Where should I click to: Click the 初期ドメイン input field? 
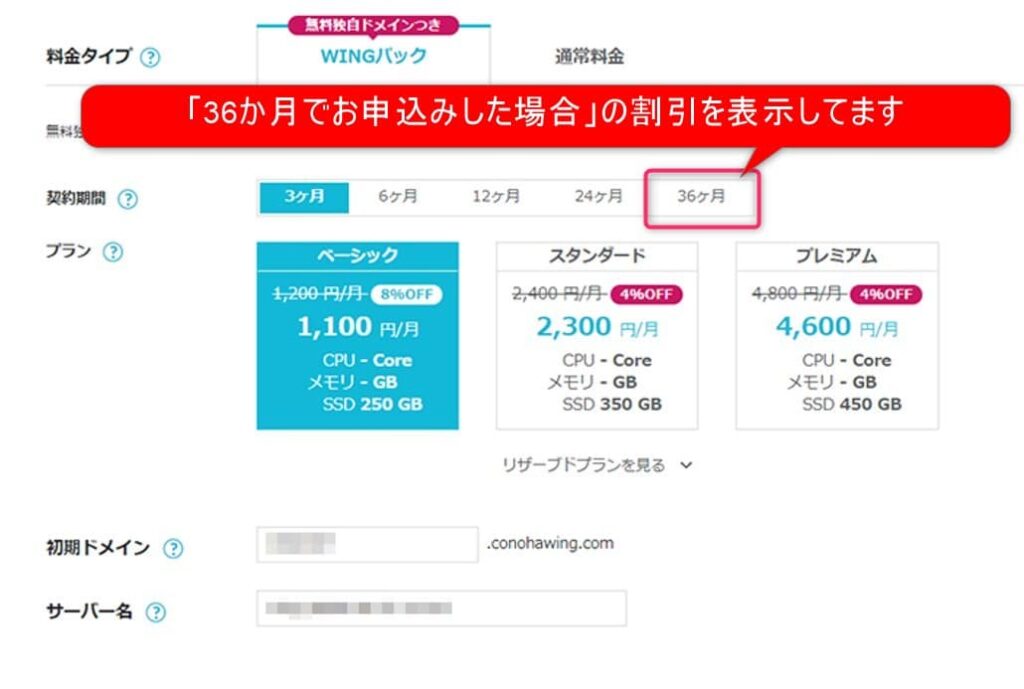(368, 545)
